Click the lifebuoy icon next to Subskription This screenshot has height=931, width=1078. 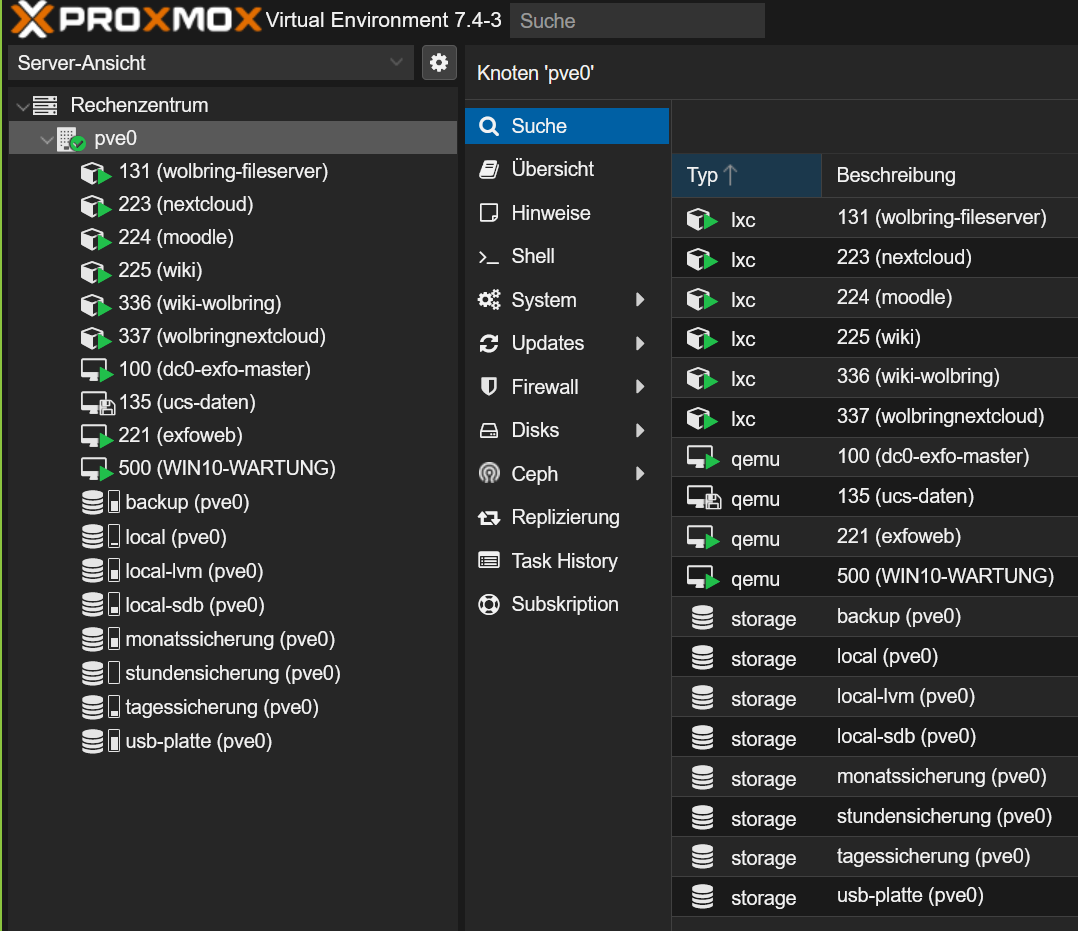point(489,604)
